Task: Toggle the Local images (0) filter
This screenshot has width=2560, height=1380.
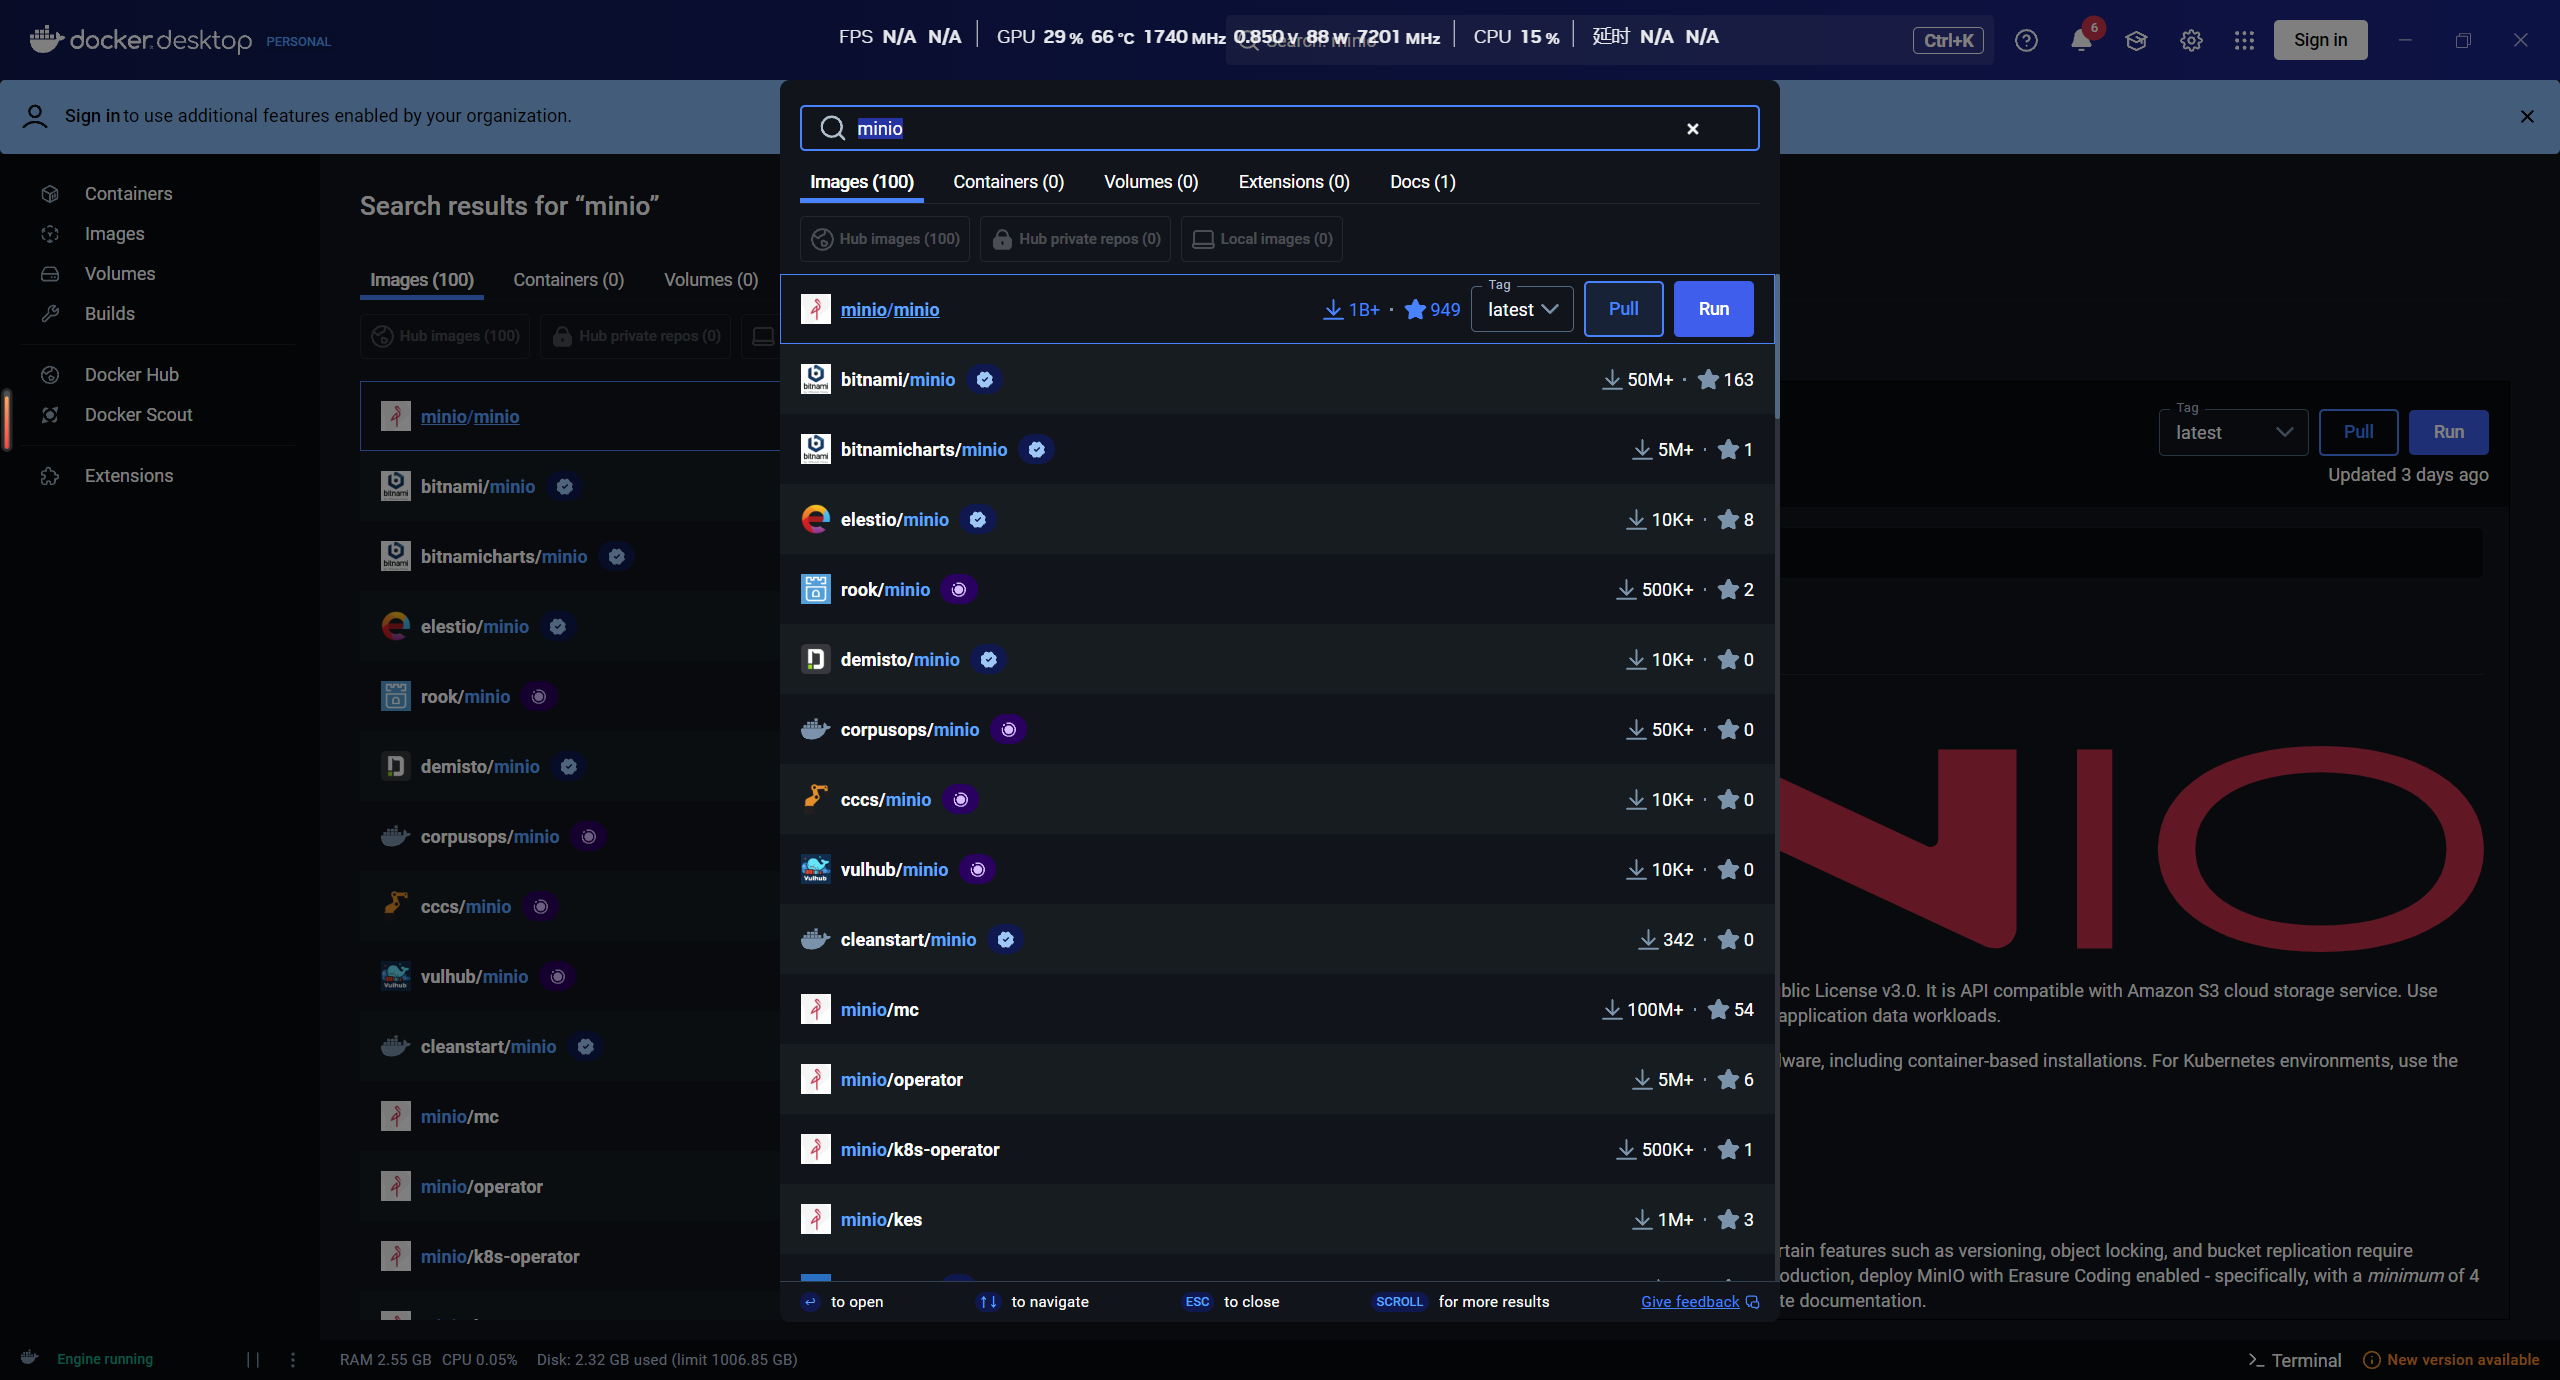Action: pyautogui.click(x=1262, y=239)
